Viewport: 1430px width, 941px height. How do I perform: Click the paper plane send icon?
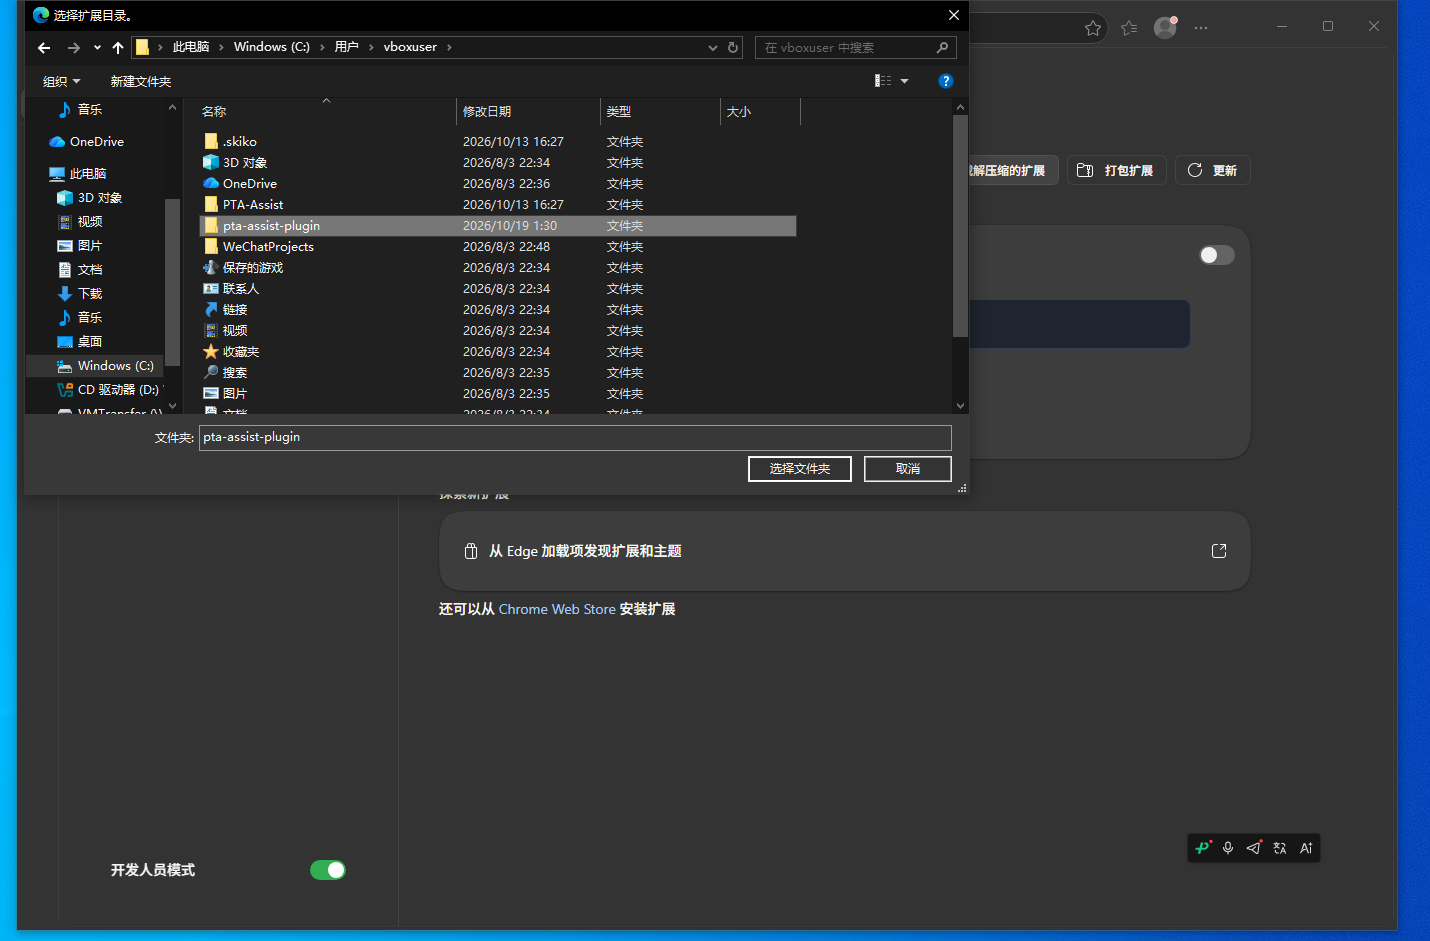click(x=1254, y=848)
